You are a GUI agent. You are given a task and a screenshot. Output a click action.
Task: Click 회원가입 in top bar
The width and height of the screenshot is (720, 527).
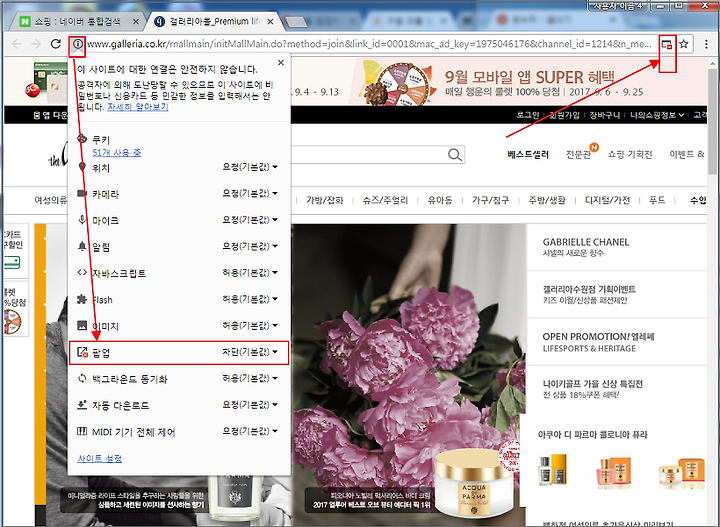(564, 115)
